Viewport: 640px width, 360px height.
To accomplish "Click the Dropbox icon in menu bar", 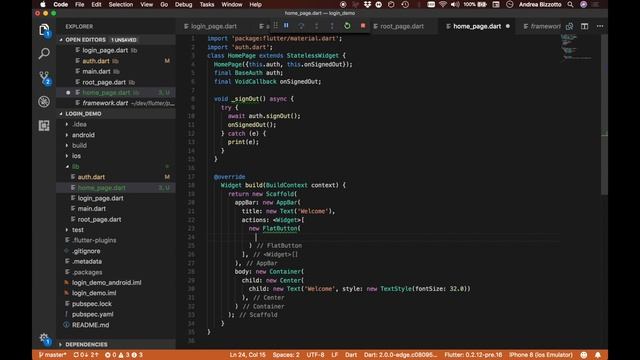I will 367,4.
